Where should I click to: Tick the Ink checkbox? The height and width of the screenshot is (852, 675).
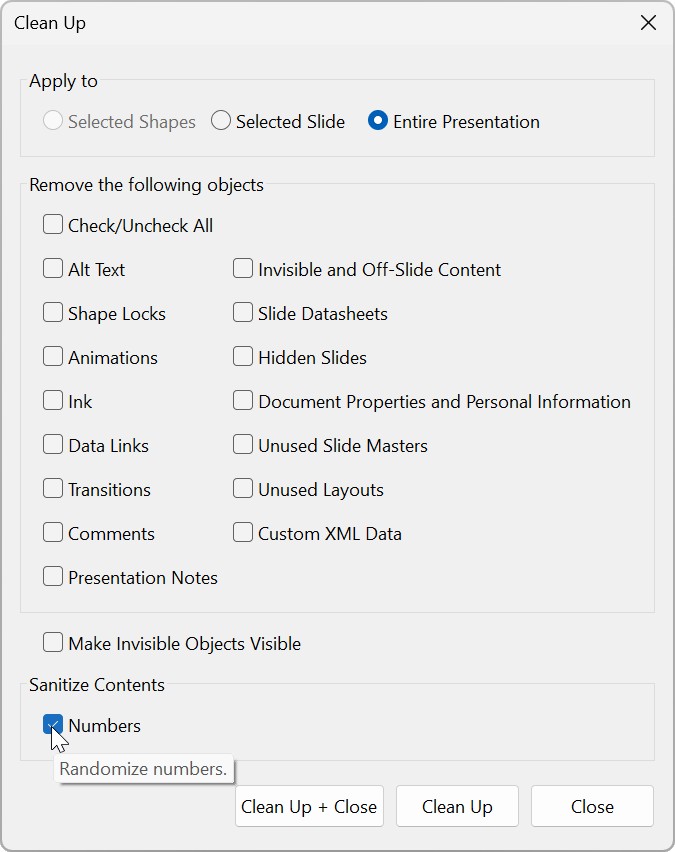coord(53,401)
